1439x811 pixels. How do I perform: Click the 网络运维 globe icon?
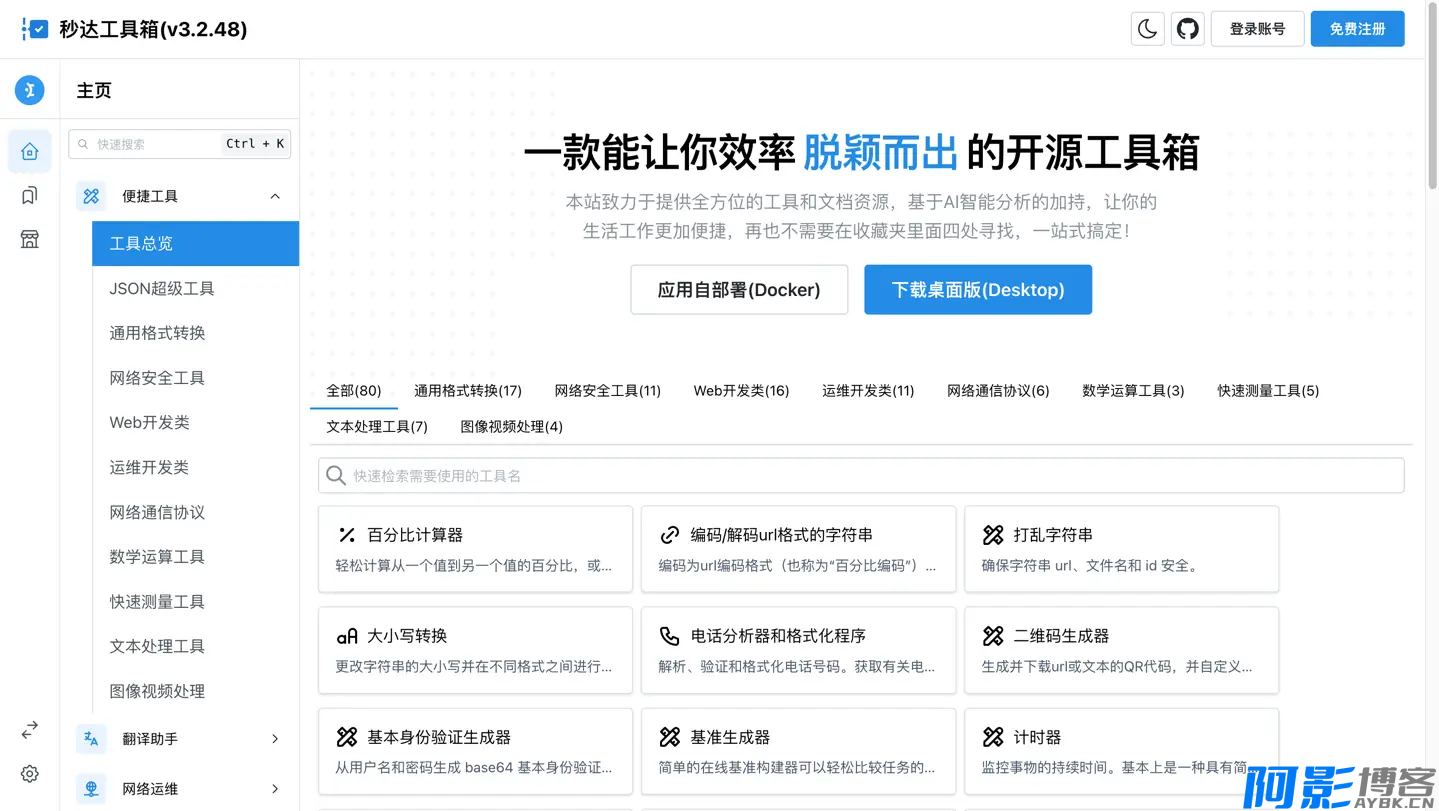click(91, 789)
